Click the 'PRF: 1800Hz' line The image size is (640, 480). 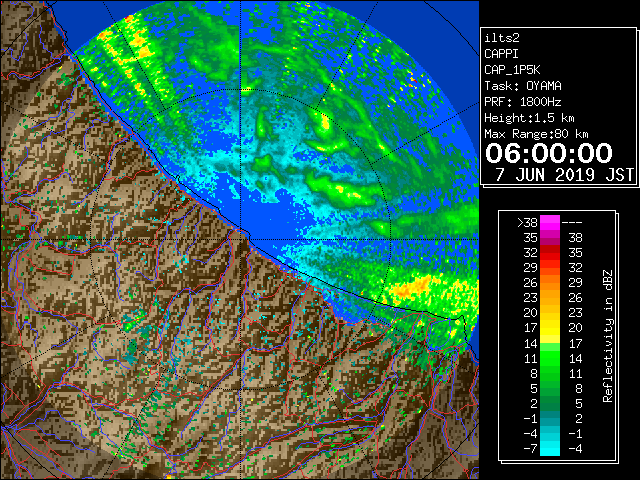(x=523, y=102)
